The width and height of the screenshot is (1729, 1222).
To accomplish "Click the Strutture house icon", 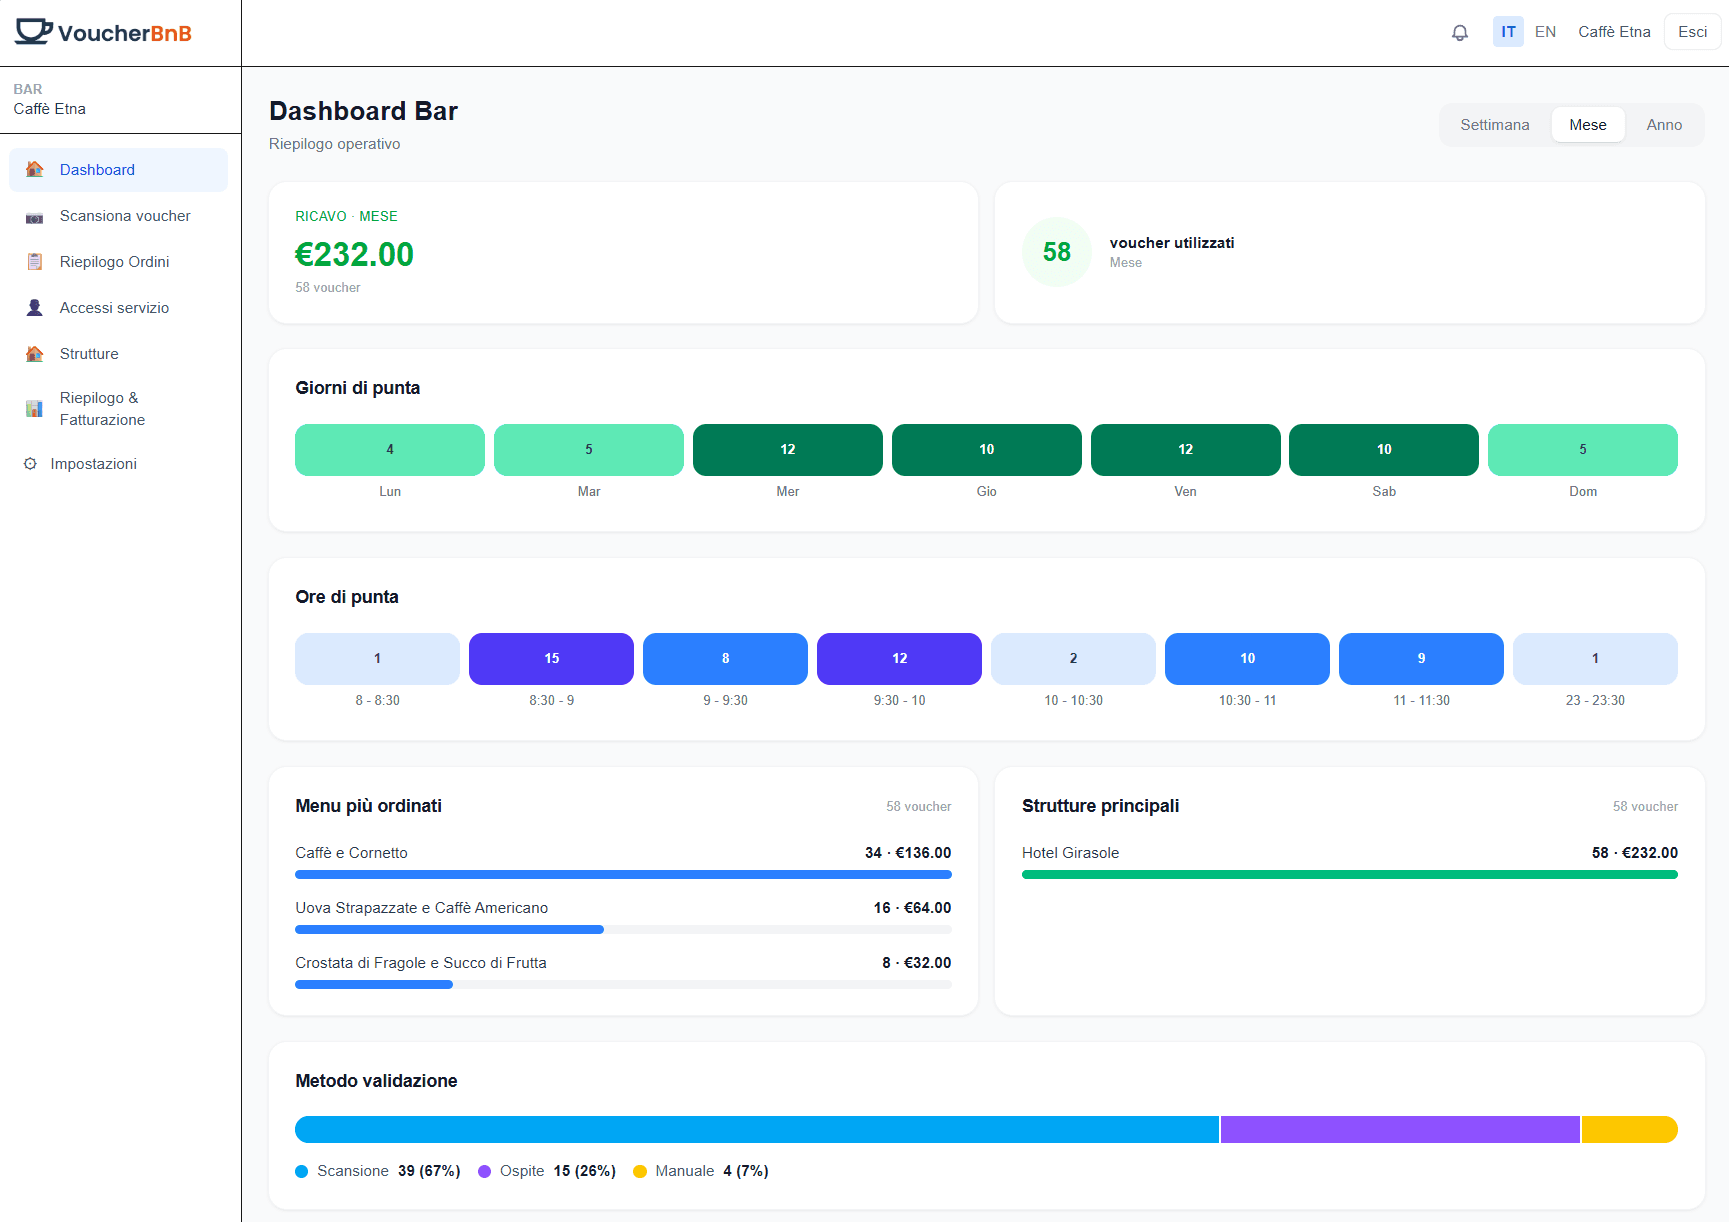I will (x=34, y=354).
